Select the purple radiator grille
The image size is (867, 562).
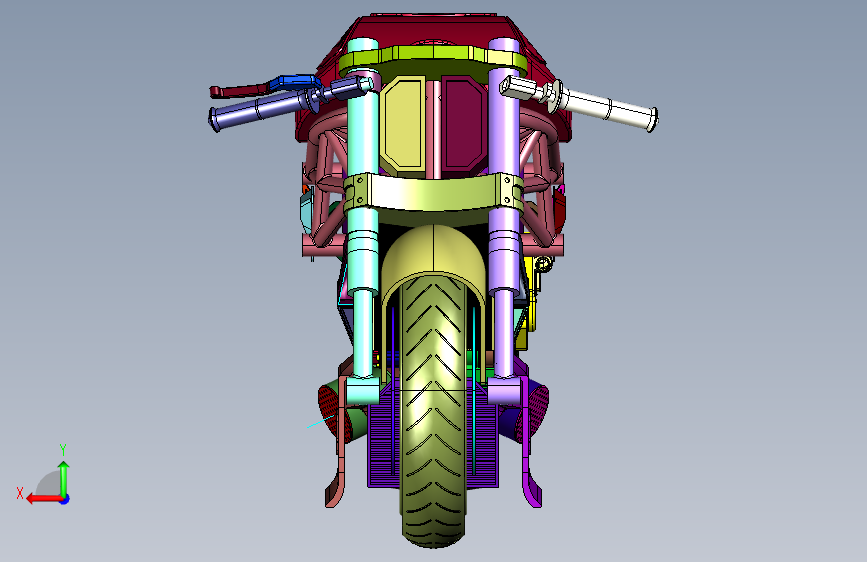pyautogui.click(x=383, y=443)
